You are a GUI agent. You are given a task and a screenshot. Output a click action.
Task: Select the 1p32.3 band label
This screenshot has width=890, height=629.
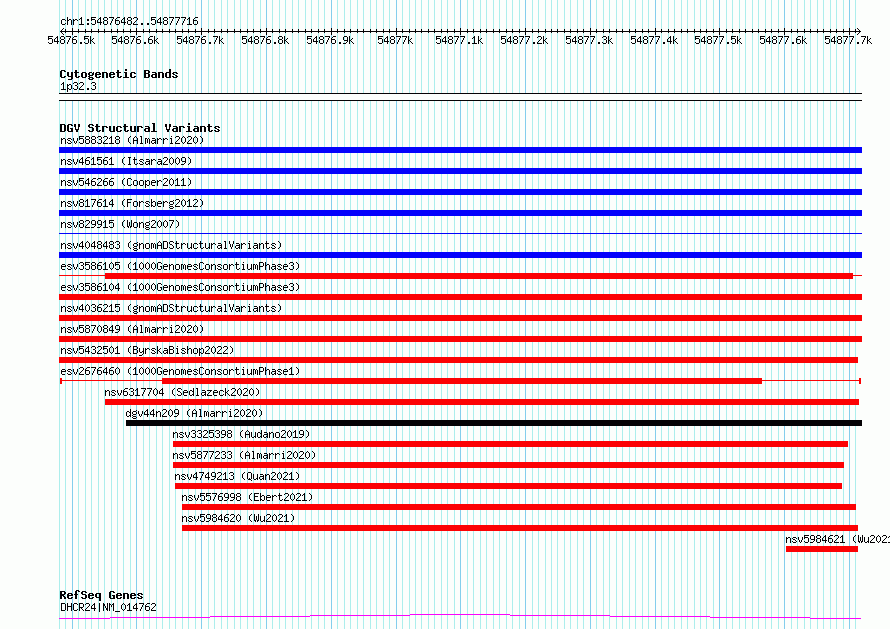(x=78, y=86)
